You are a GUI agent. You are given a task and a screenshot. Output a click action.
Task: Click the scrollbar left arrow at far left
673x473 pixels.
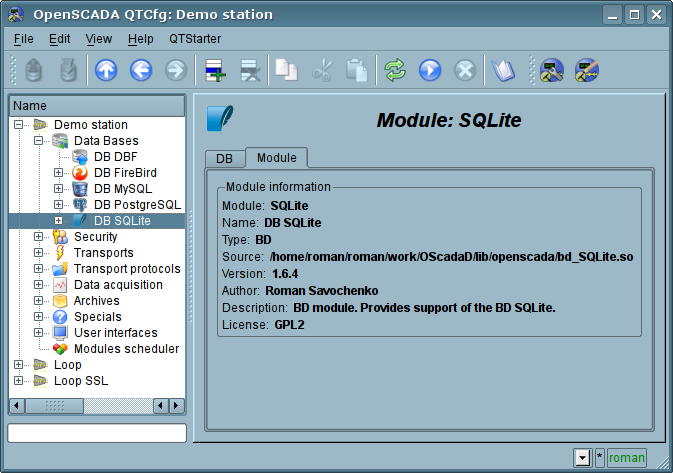point(17,406)
